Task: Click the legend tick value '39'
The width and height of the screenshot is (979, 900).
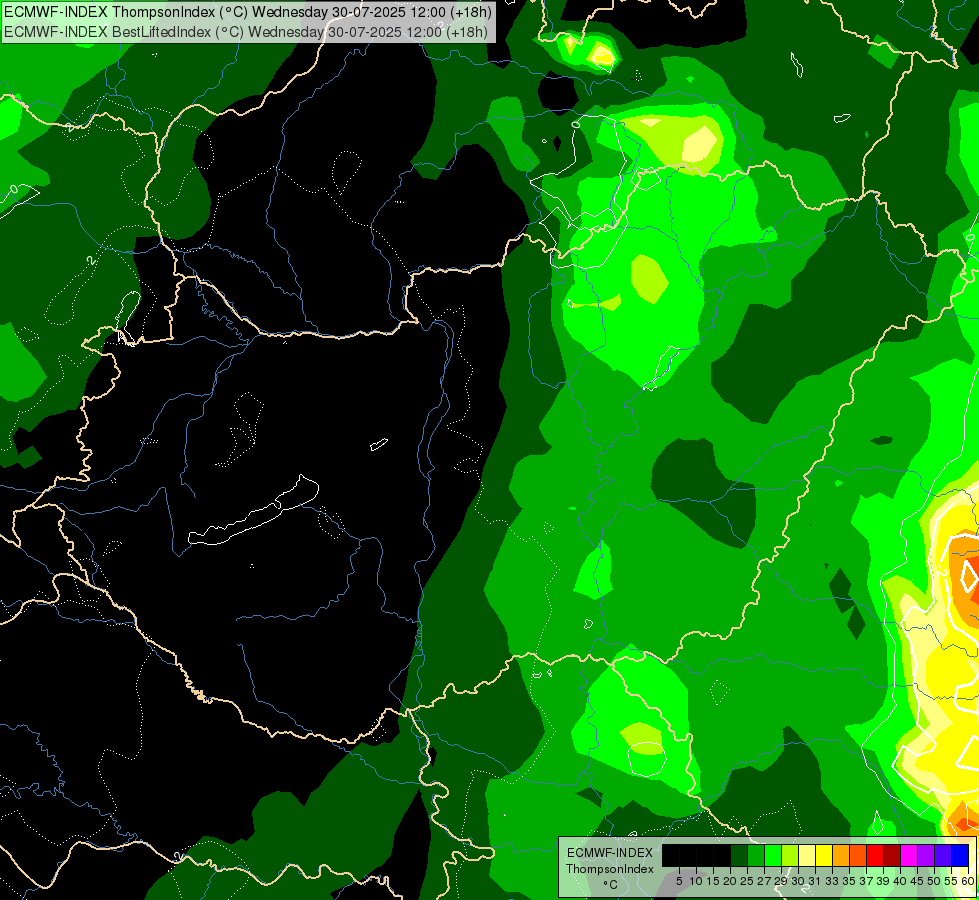Action: pos(883,881)
